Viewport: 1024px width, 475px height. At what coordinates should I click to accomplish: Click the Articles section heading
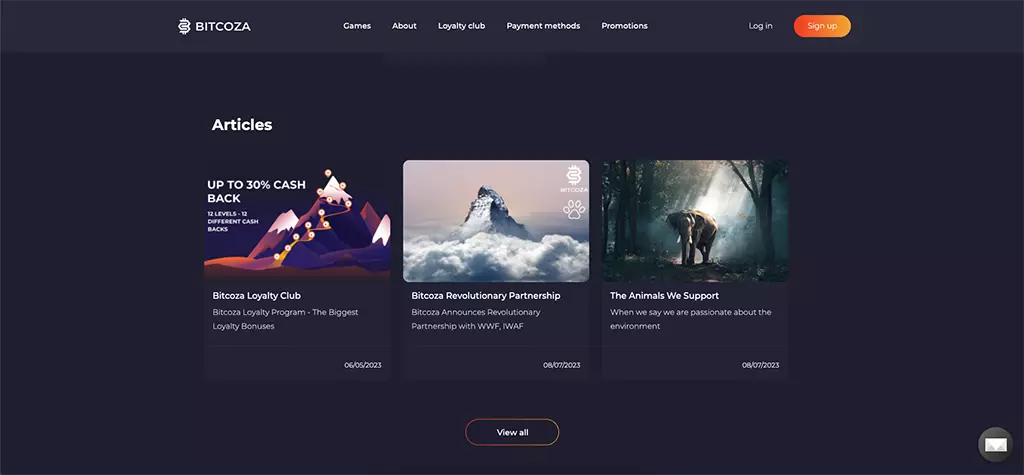(242, 125)
